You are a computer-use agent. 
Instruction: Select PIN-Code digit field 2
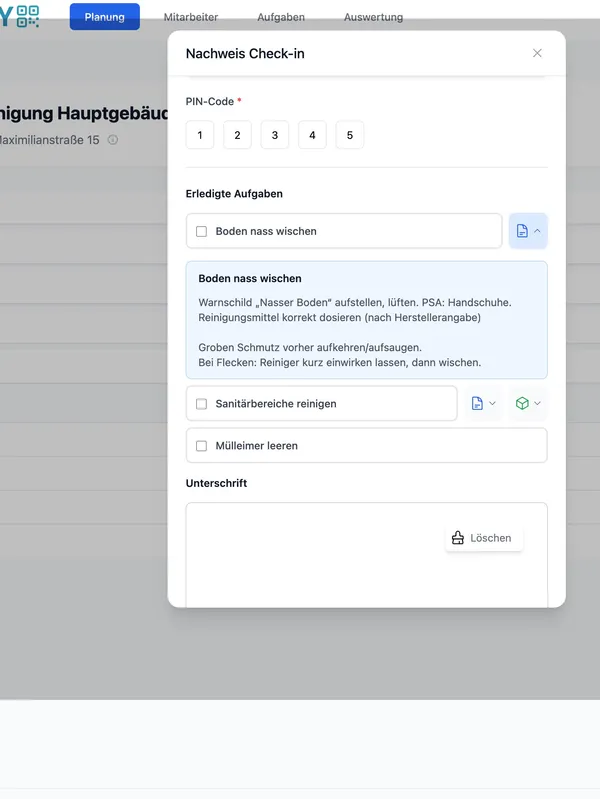(237, 135)
